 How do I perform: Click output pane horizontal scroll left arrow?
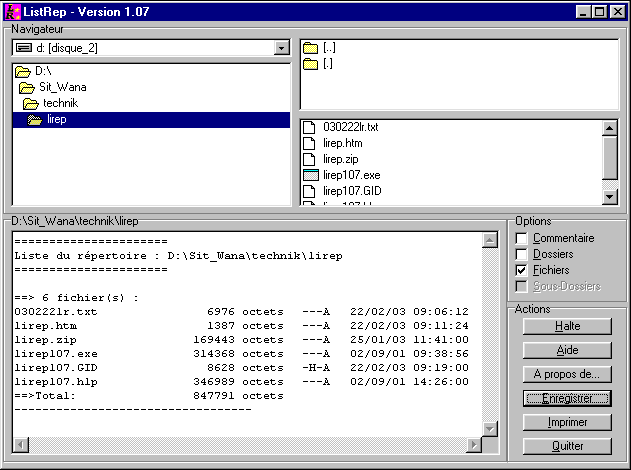click(x=21, y=445)
